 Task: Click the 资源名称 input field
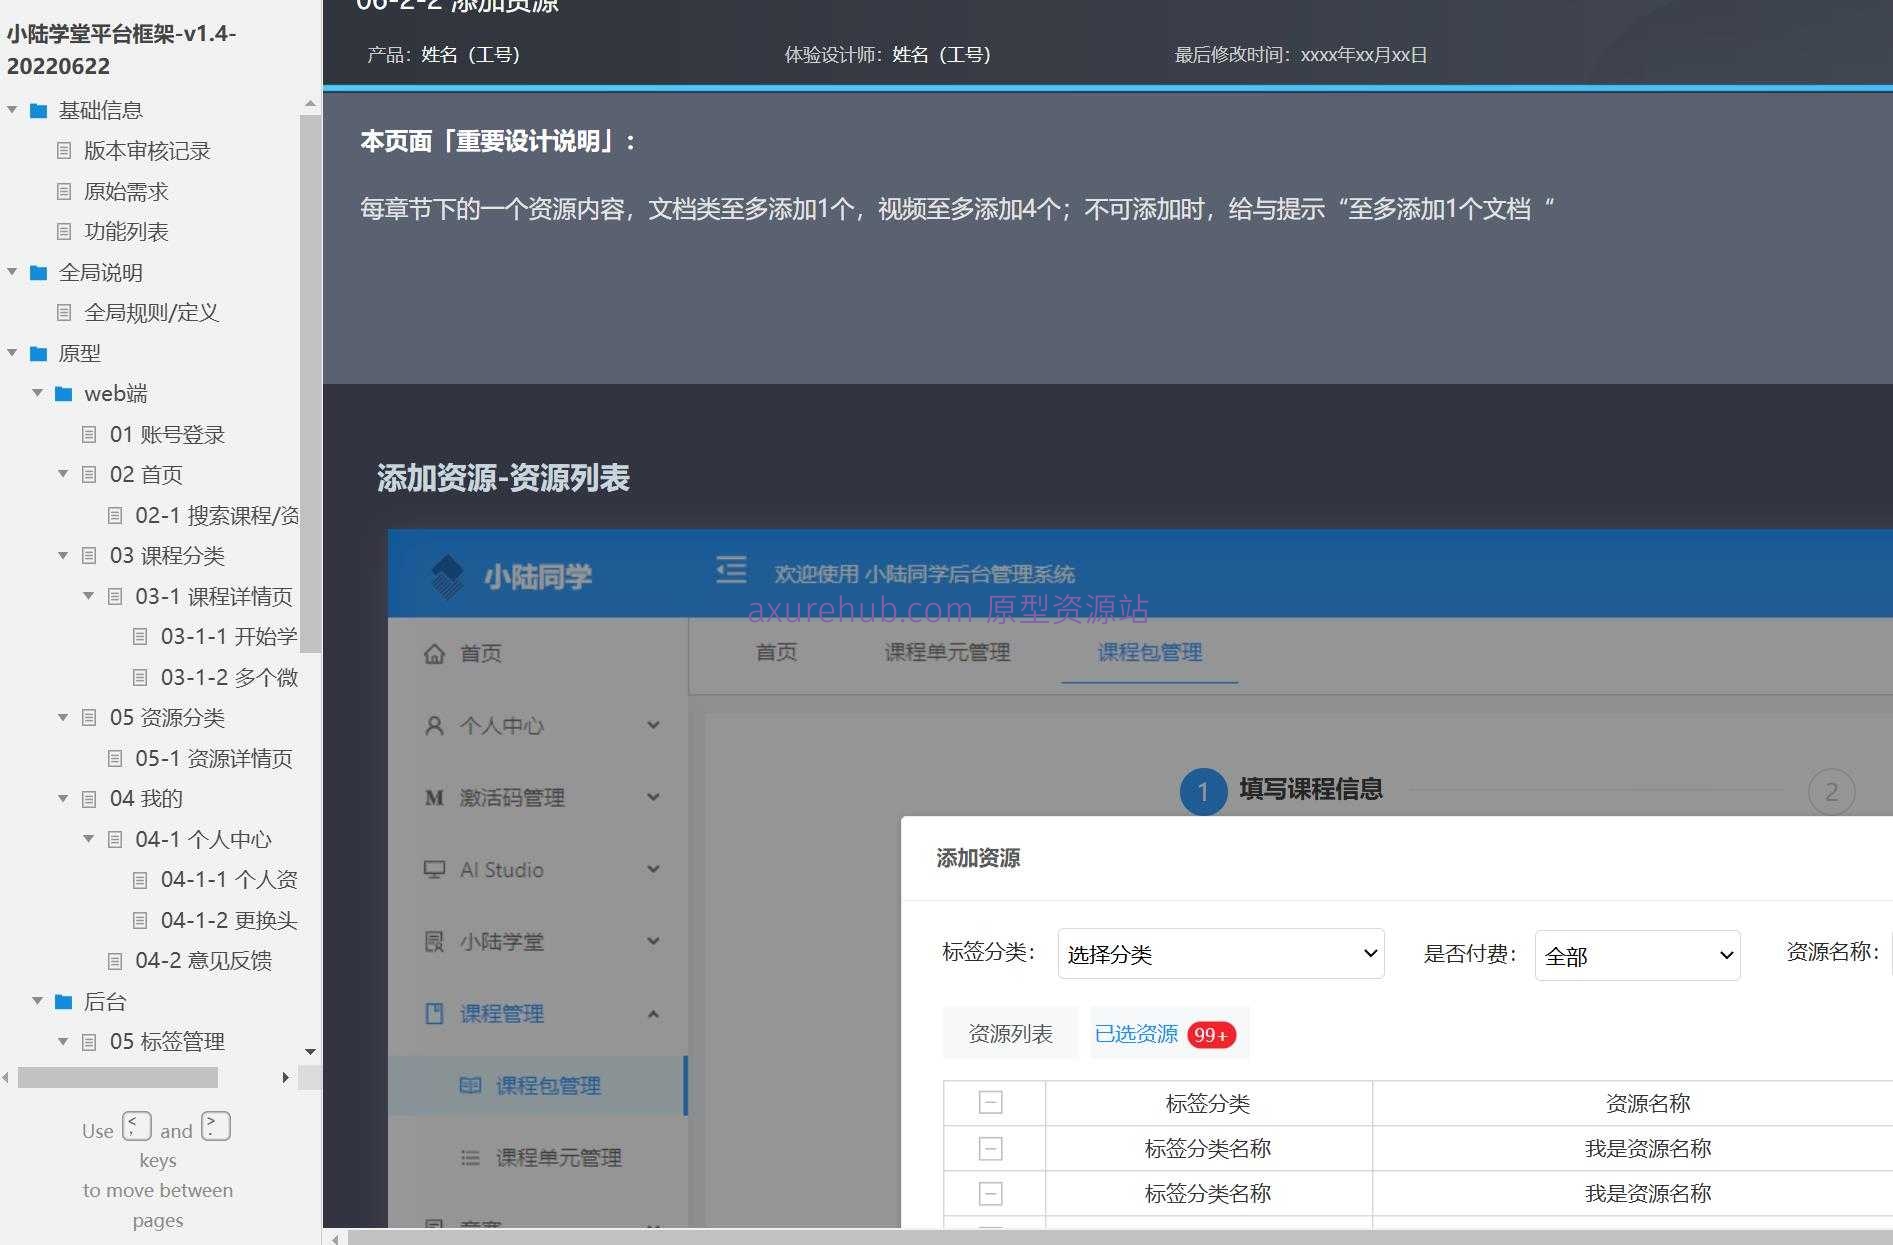click(1888, 955)
